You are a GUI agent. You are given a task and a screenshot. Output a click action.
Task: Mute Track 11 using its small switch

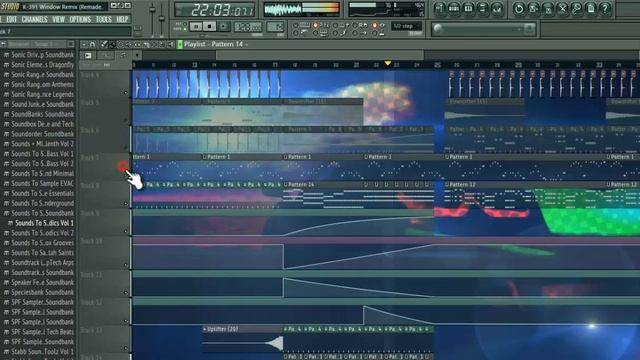(126, 292)
